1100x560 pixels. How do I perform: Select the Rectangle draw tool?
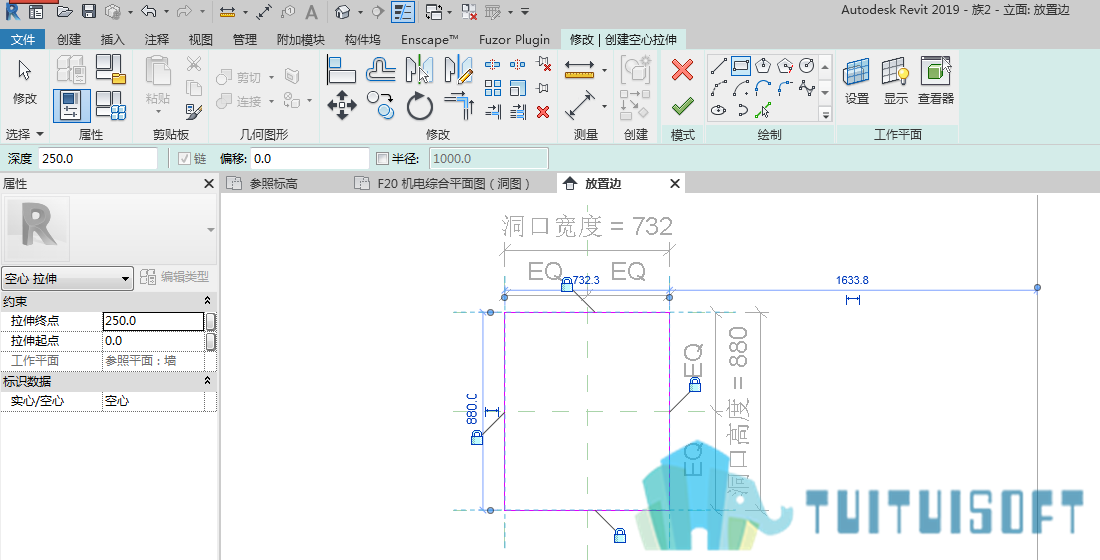(x=741, y=66)
